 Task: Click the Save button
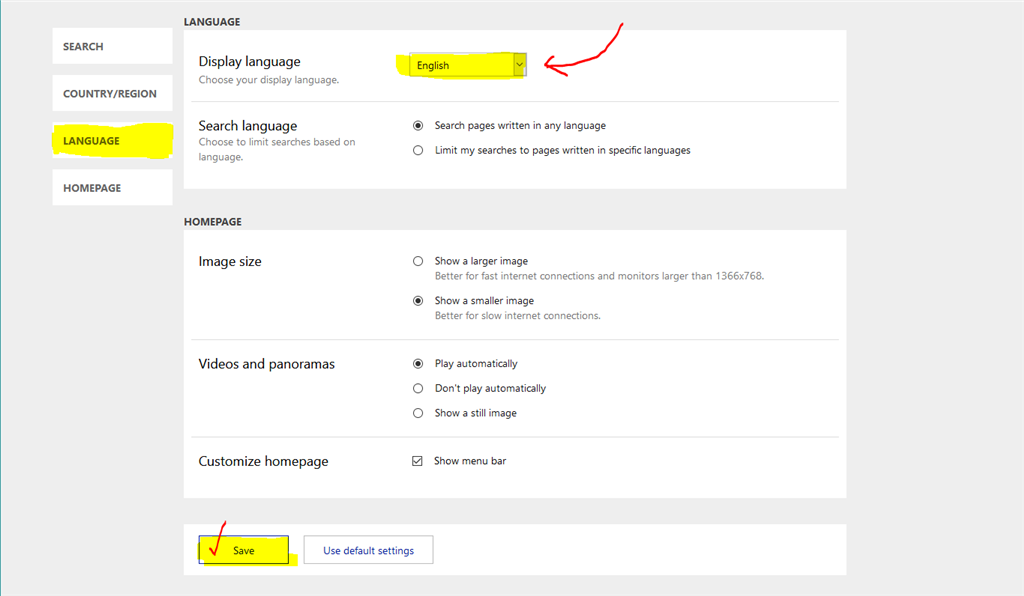tap(244, 550)
